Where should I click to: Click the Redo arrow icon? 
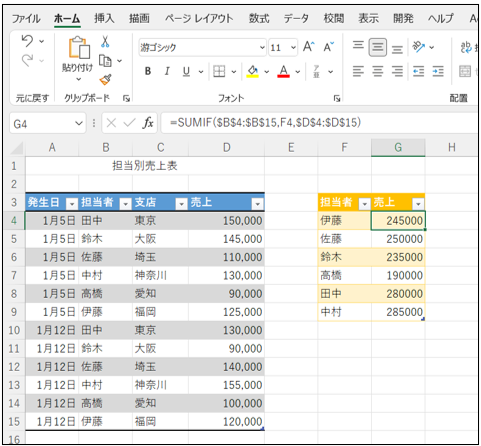(x=27, y=61)
